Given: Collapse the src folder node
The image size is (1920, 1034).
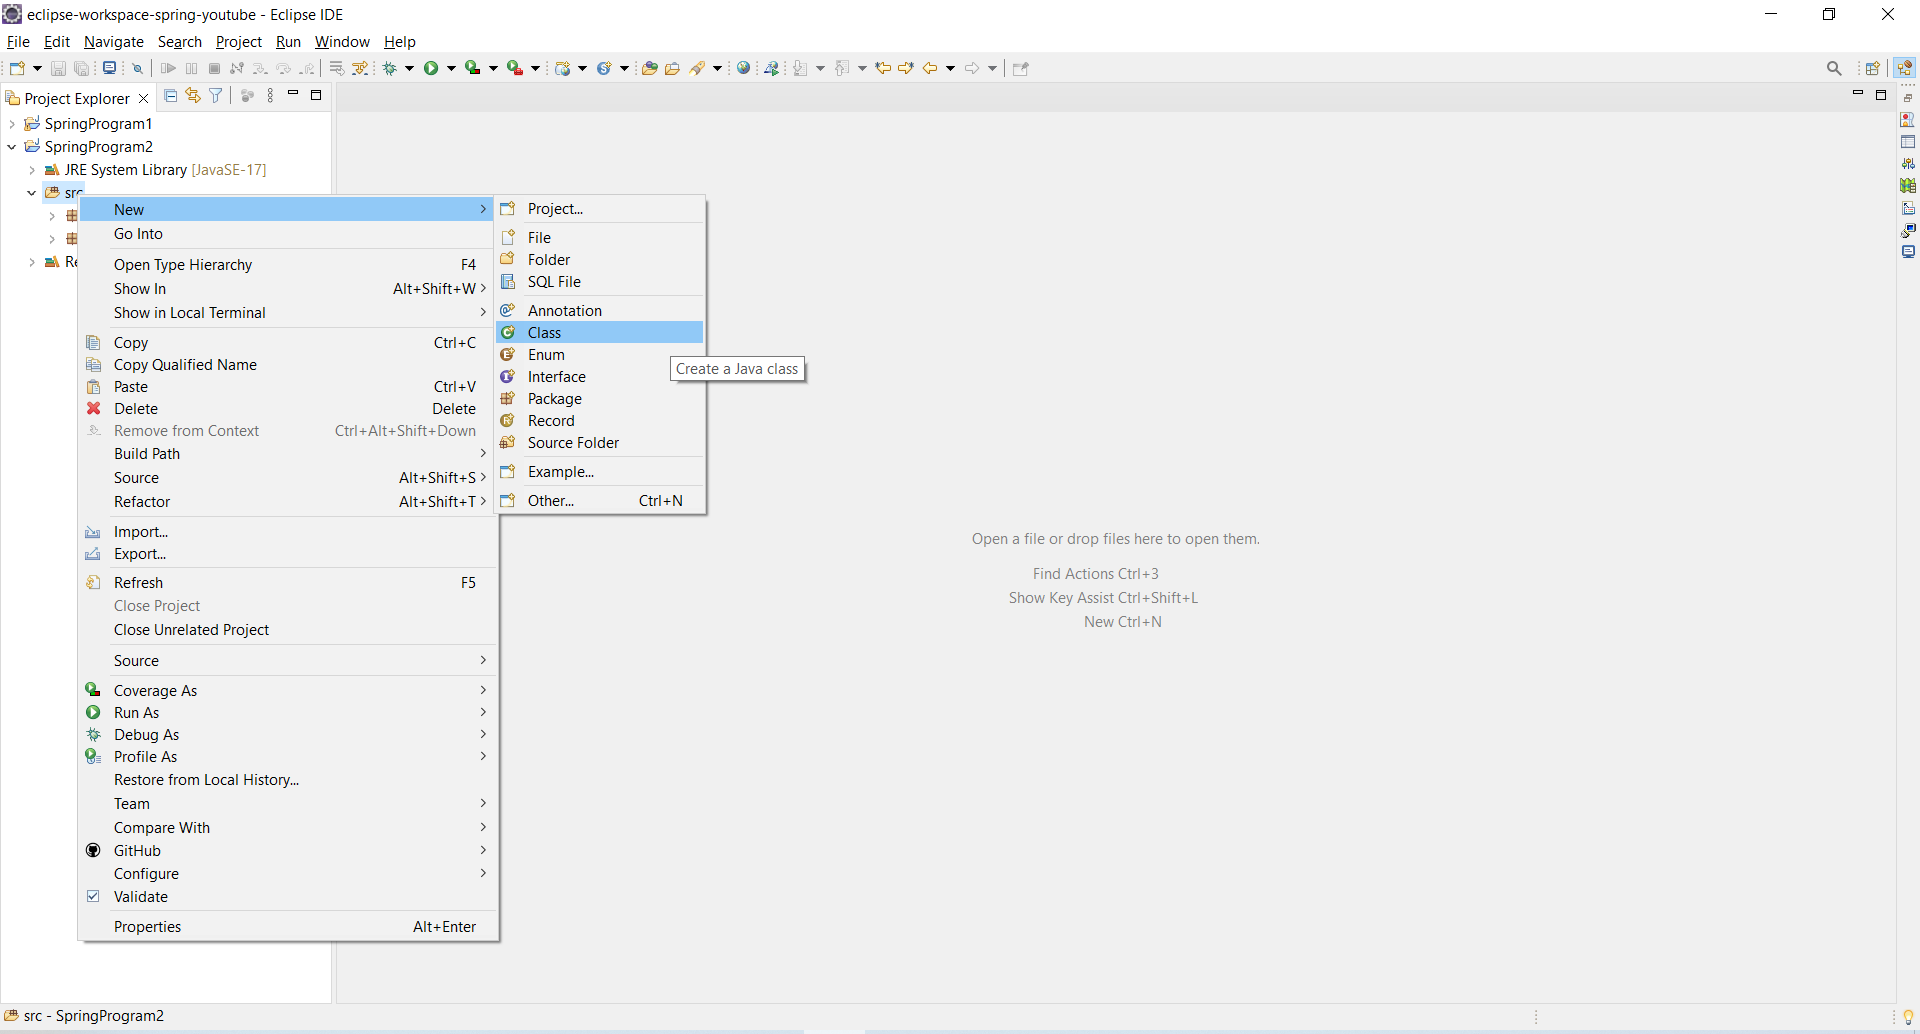Looking at the screenshot, I should (x=32, y=193).
